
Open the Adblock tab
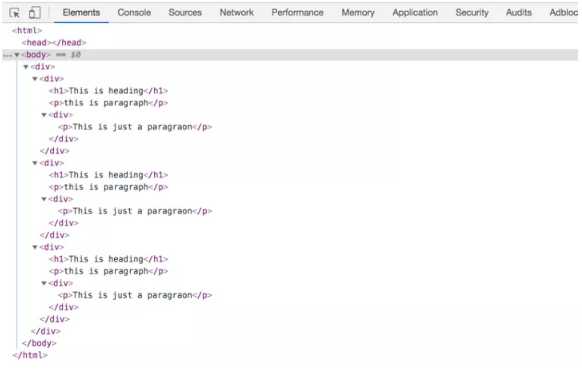563,12
